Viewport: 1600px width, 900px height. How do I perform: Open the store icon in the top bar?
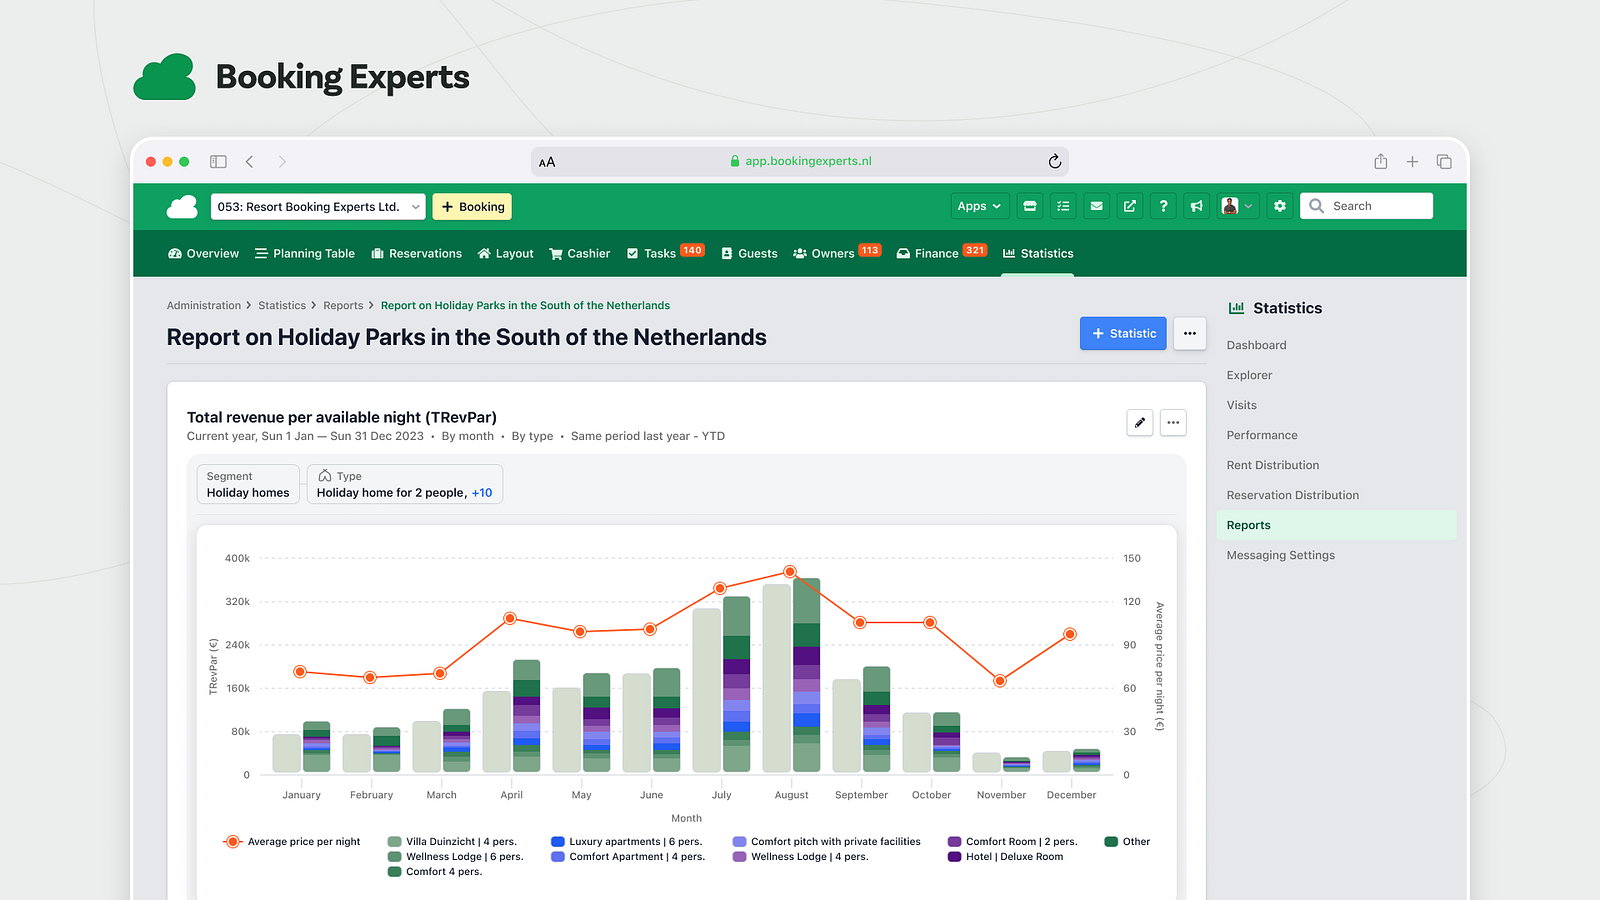(1030, 206)
